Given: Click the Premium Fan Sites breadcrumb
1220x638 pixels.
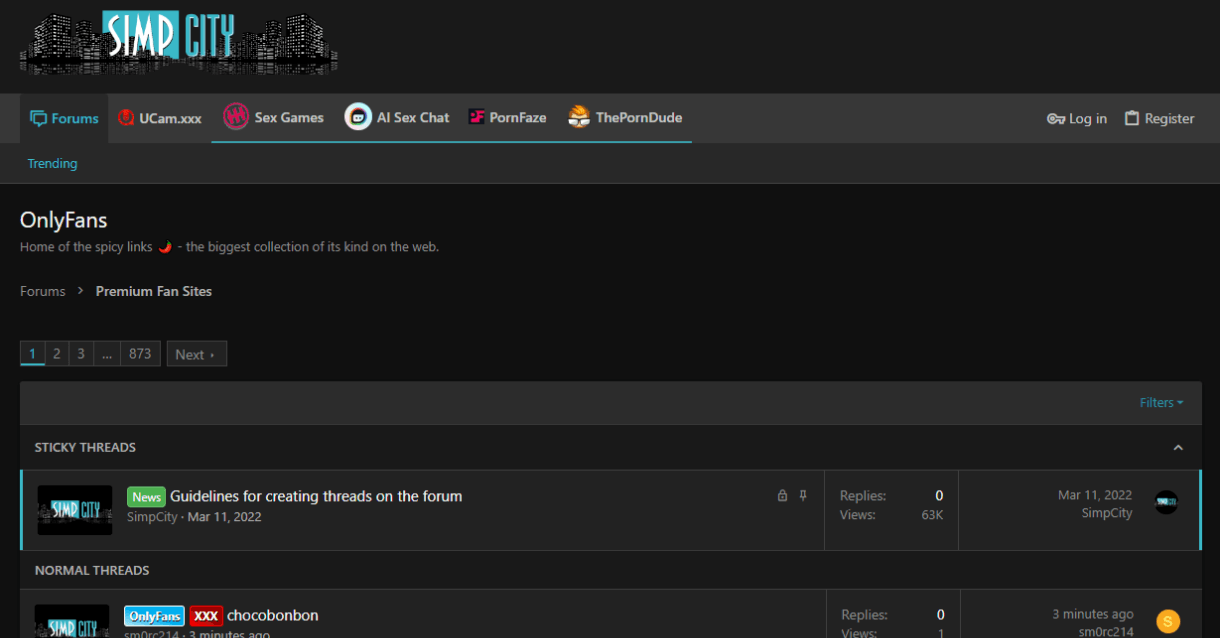Looking at the screenshot, I should (x=154, y=291).
